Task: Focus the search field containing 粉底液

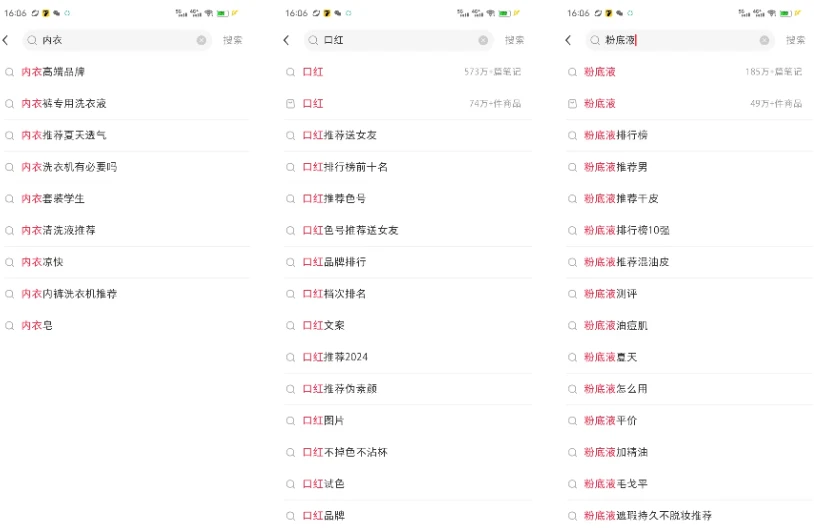Action: pyautogui.click(x=680, y=40)
